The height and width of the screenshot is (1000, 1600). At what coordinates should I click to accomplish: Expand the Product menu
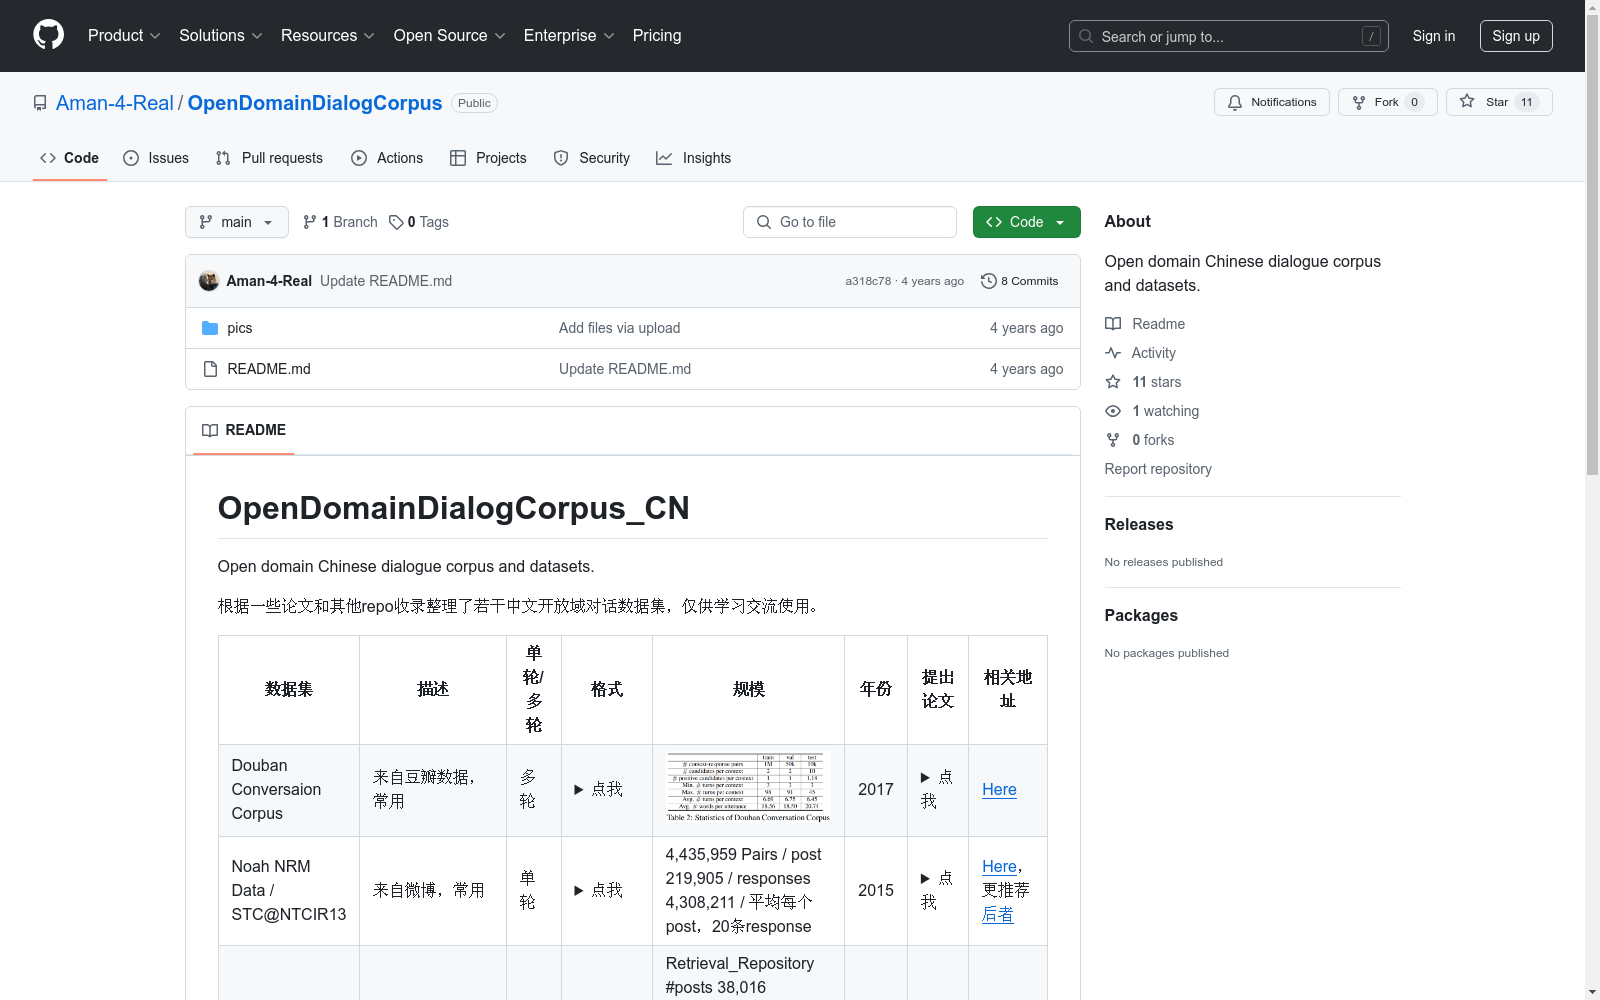point(124,35)
